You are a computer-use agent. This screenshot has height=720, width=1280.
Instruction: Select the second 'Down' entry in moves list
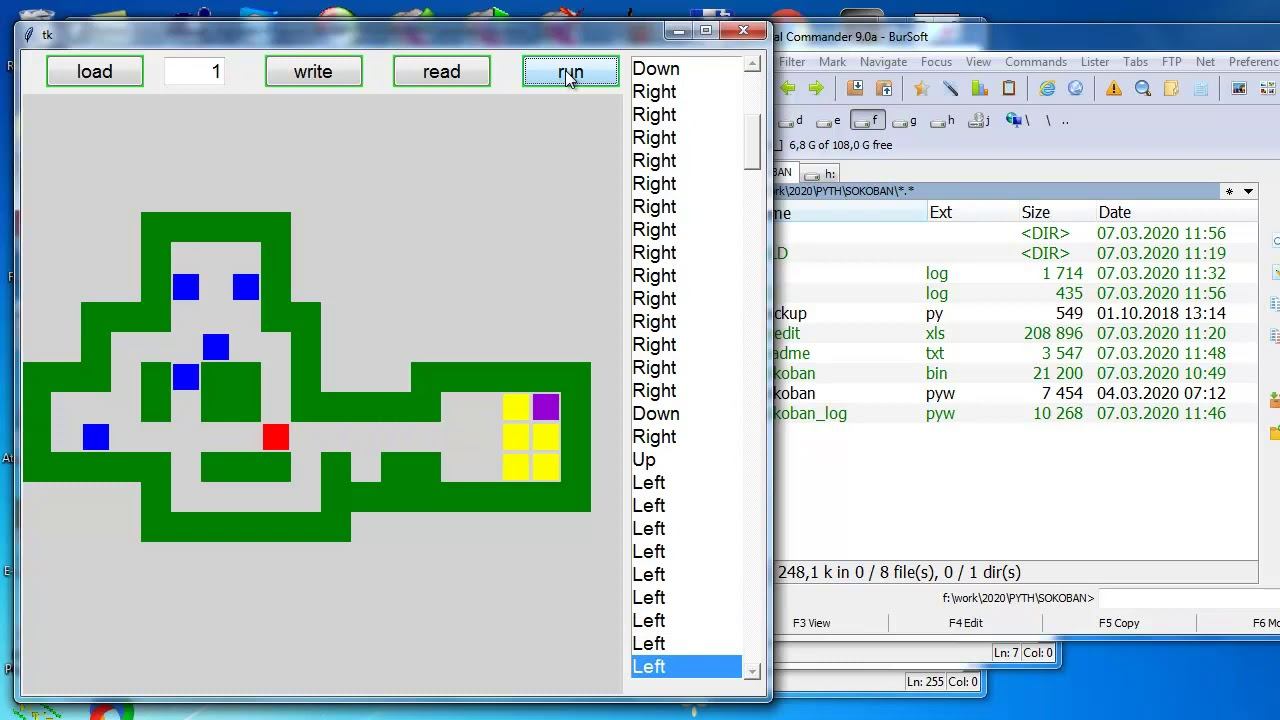click(x=686, y=413)
